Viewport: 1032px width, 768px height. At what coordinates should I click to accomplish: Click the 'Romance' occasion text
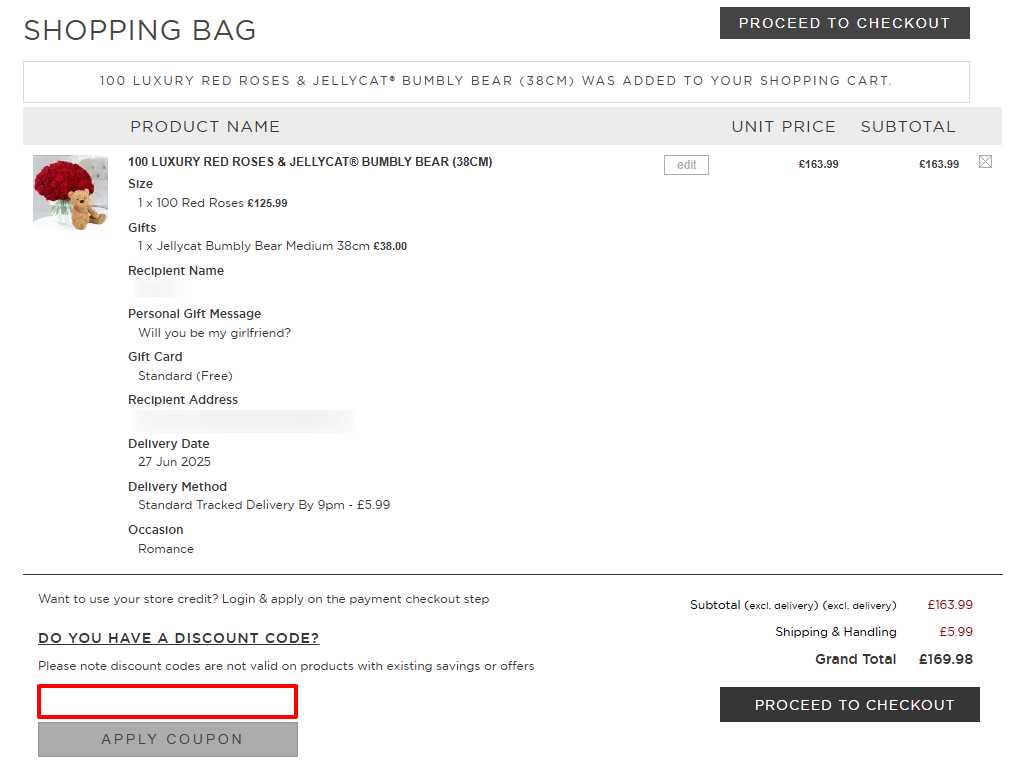click(x=166, y=549)
